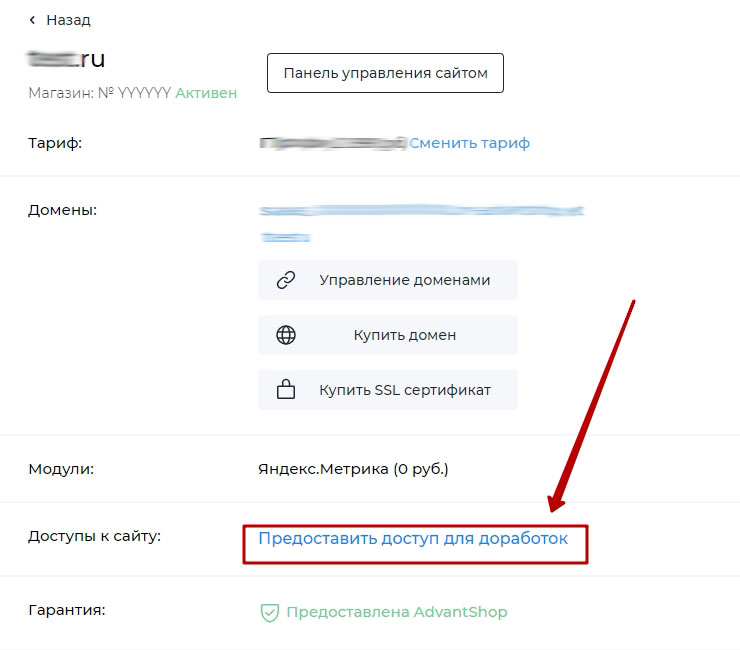Viewport: 740px width, 650px height.
Task: Open the second short blurred domain link
Action: coord(285,237)
